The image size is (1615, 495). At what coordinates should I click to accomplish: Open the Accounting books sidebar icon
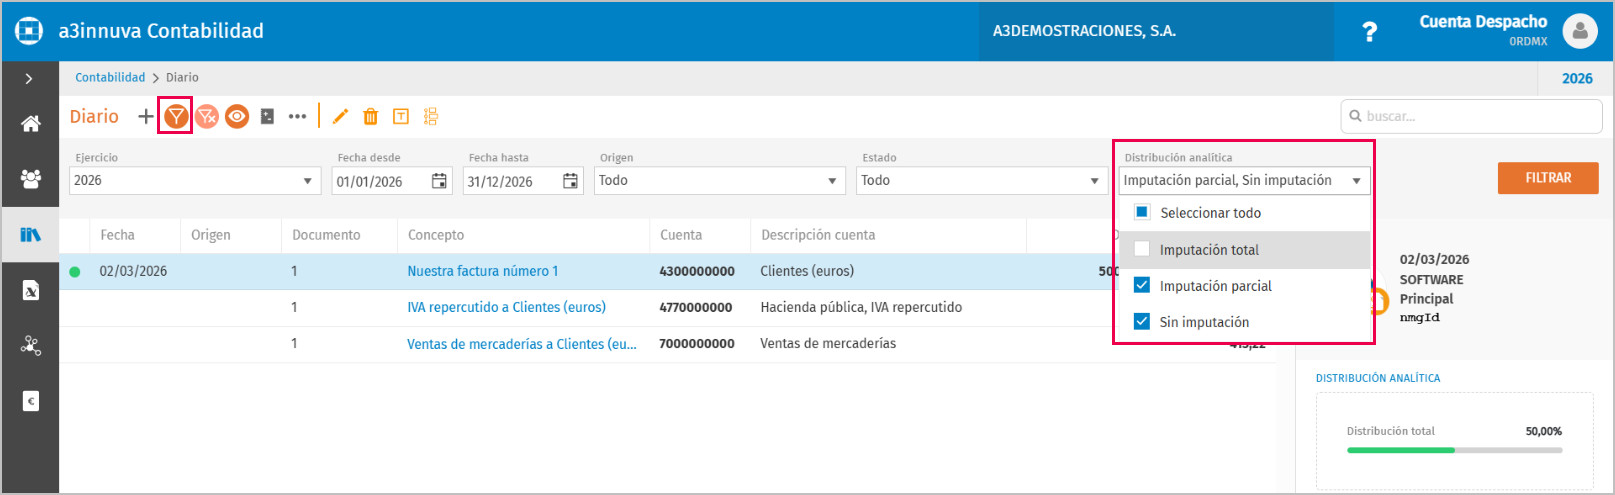[x=31, y=235]
